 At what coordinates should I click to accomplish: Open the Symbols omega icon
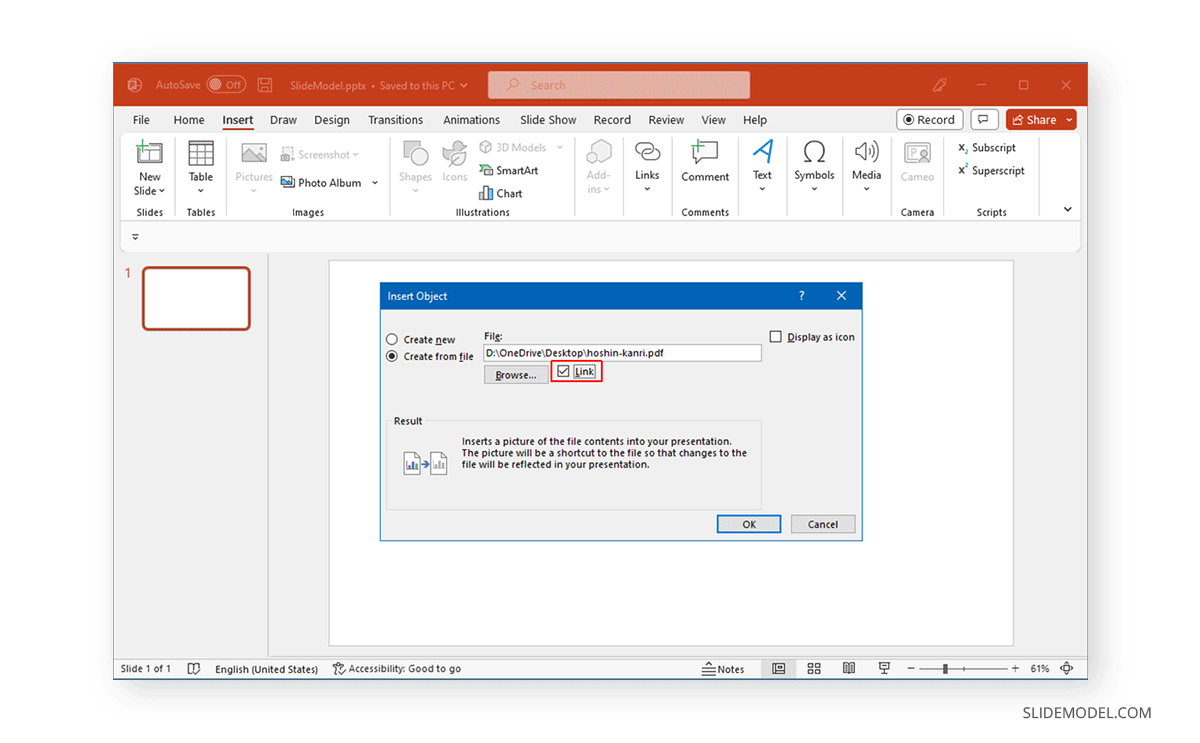(814, 153)
